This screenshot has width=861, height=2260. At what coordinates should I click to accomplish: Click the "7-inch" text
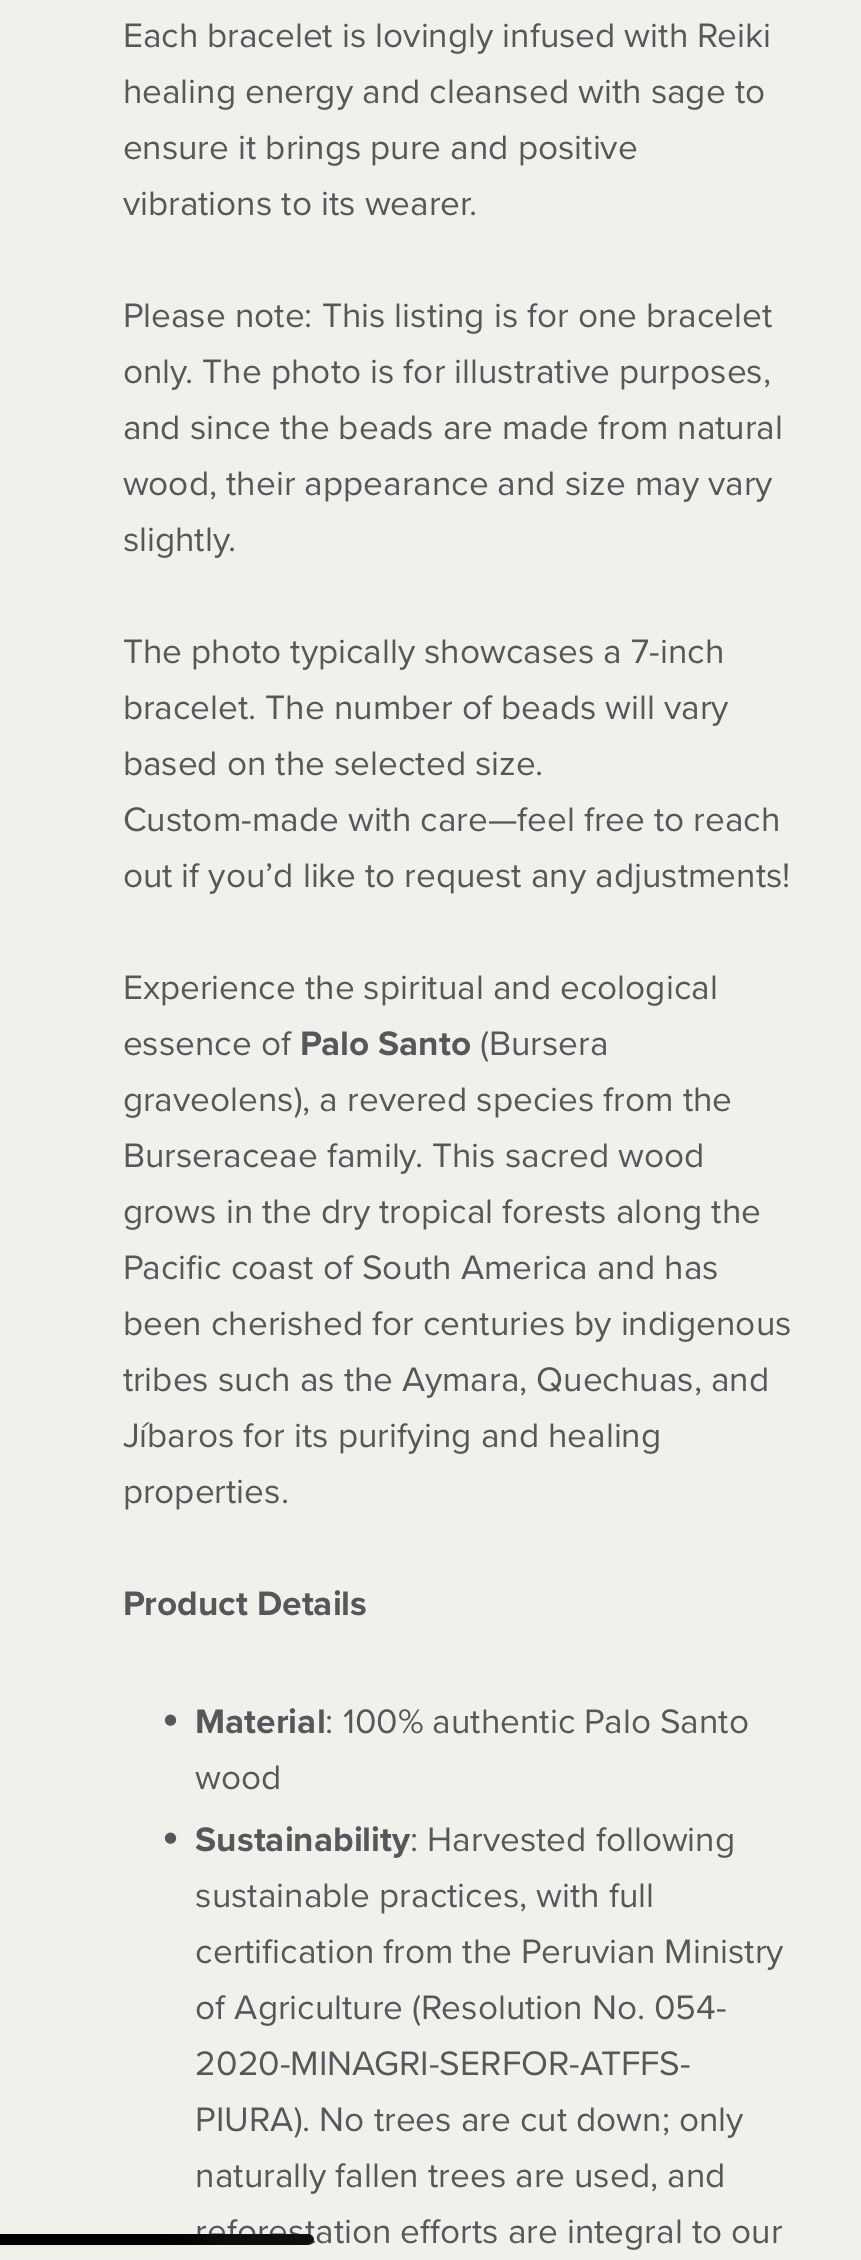point(676,652)
